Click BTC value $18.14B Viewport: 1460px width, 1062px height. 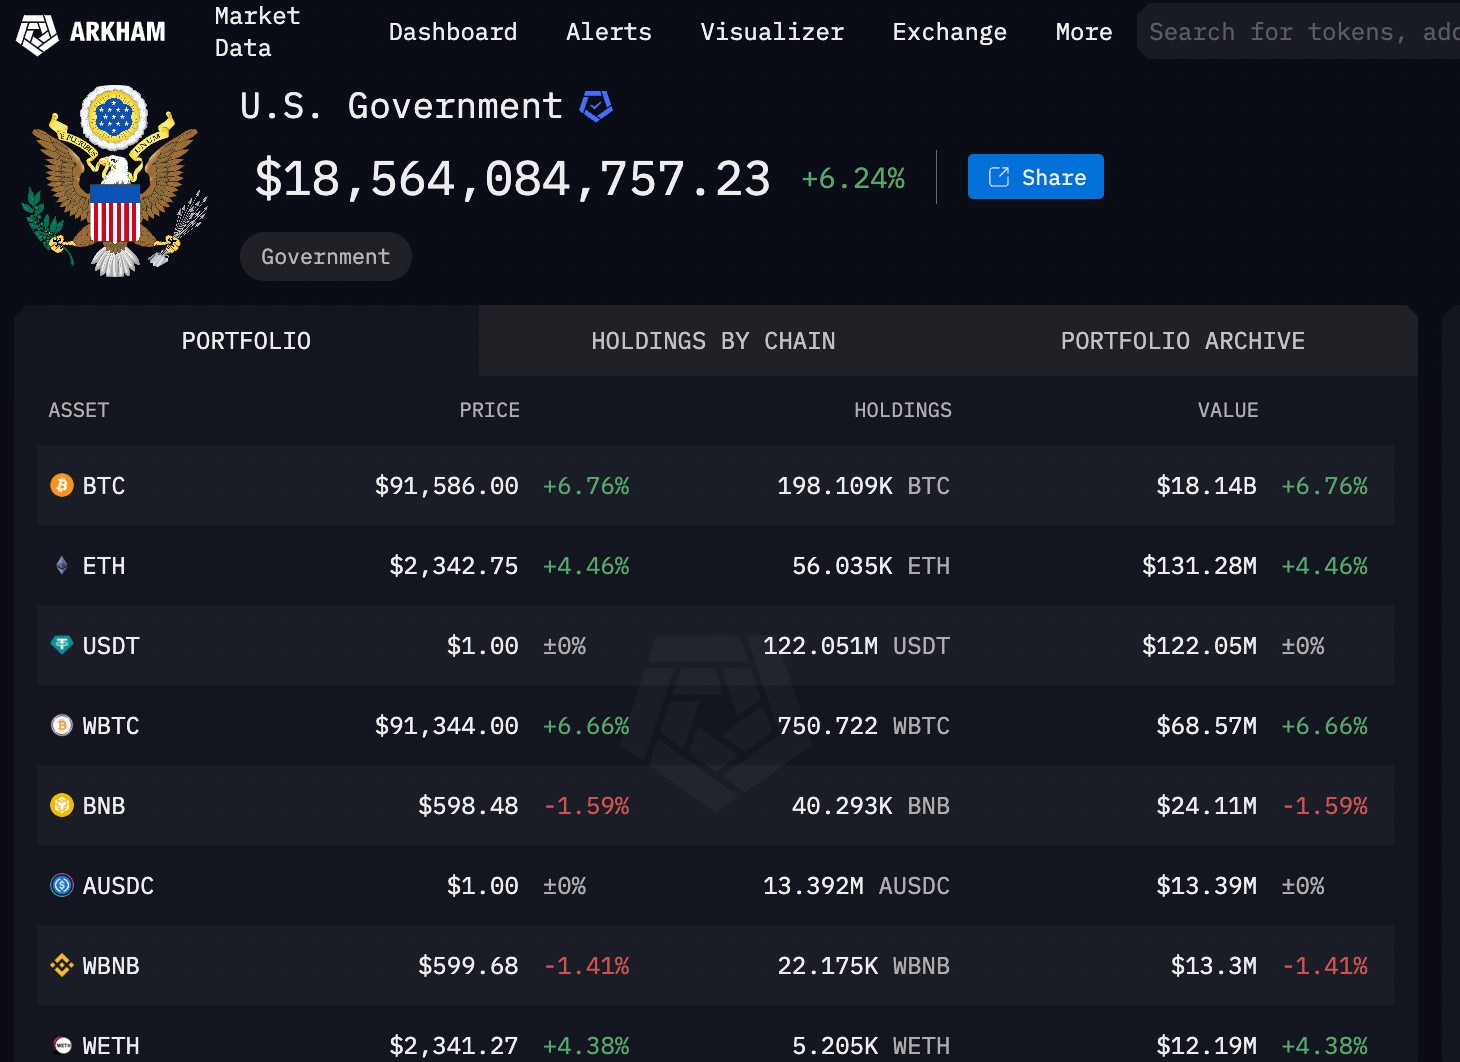1206,486
